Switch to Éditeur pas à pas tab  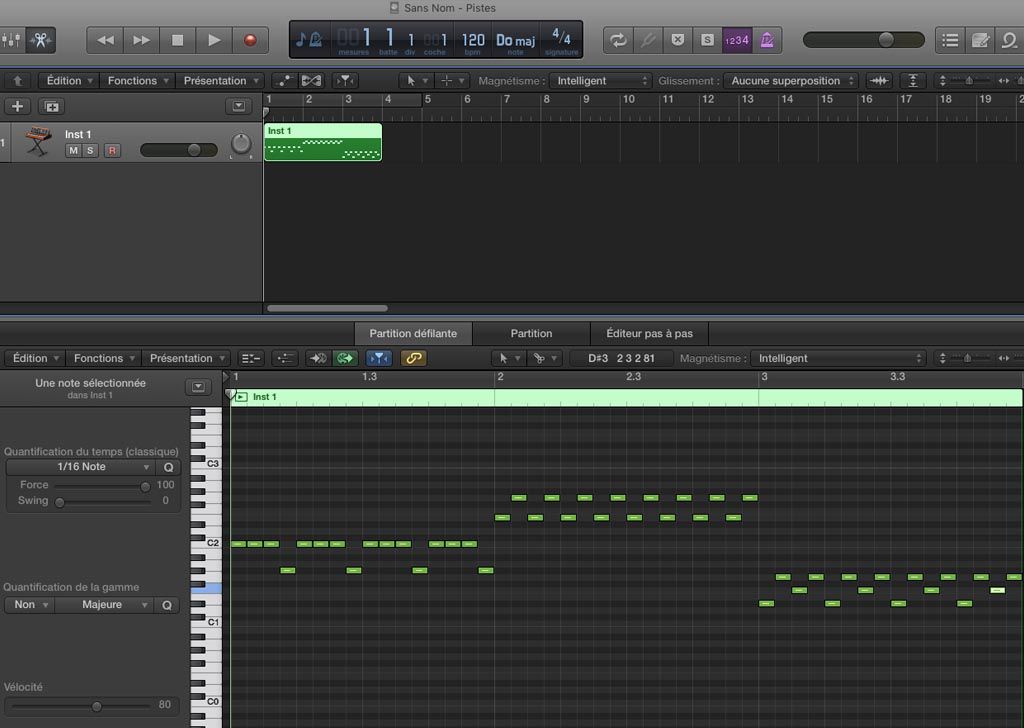(649, 333)
